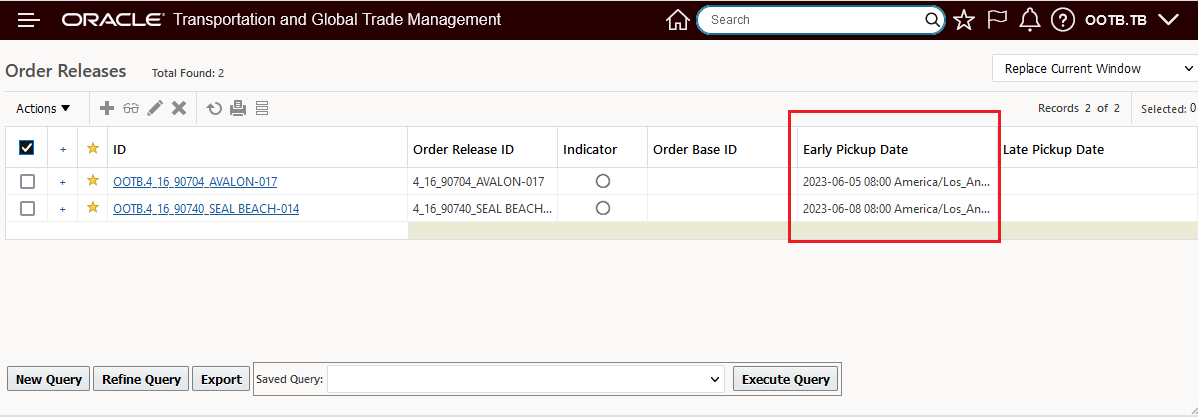The image size is (1198, 417).
Task: Expand all rows with header plus
Action: (x=63, y=149)
